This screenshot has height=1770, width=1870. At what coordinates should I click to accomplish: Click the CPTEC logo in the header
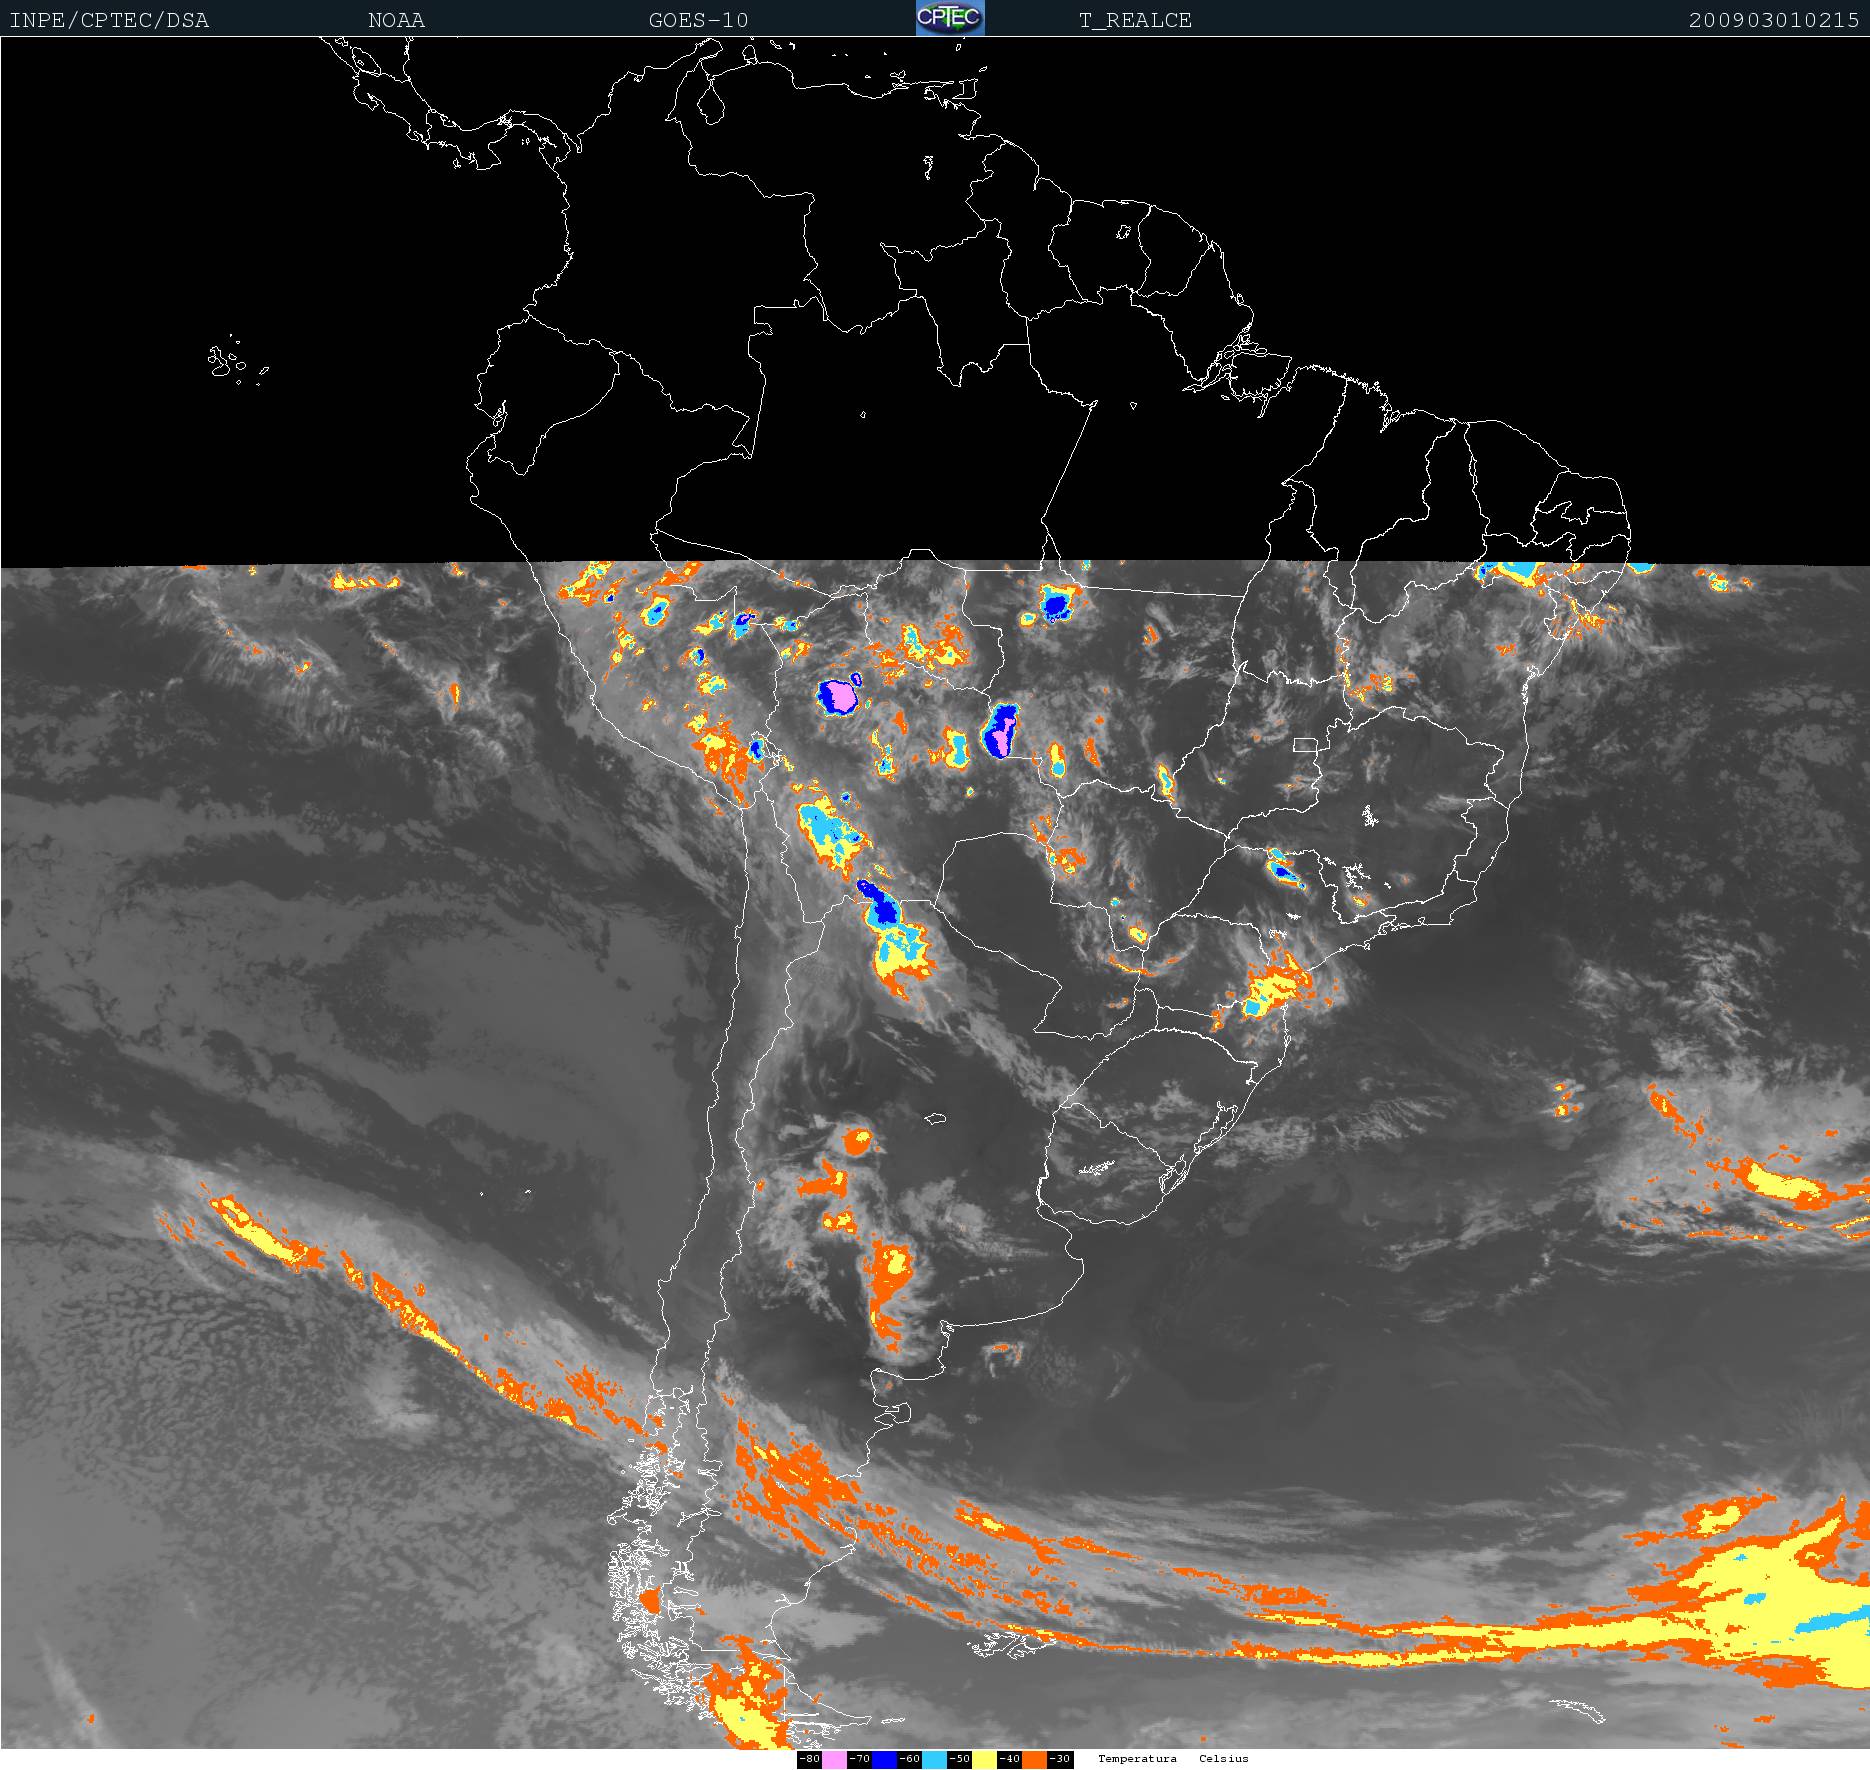pos(950,18)
